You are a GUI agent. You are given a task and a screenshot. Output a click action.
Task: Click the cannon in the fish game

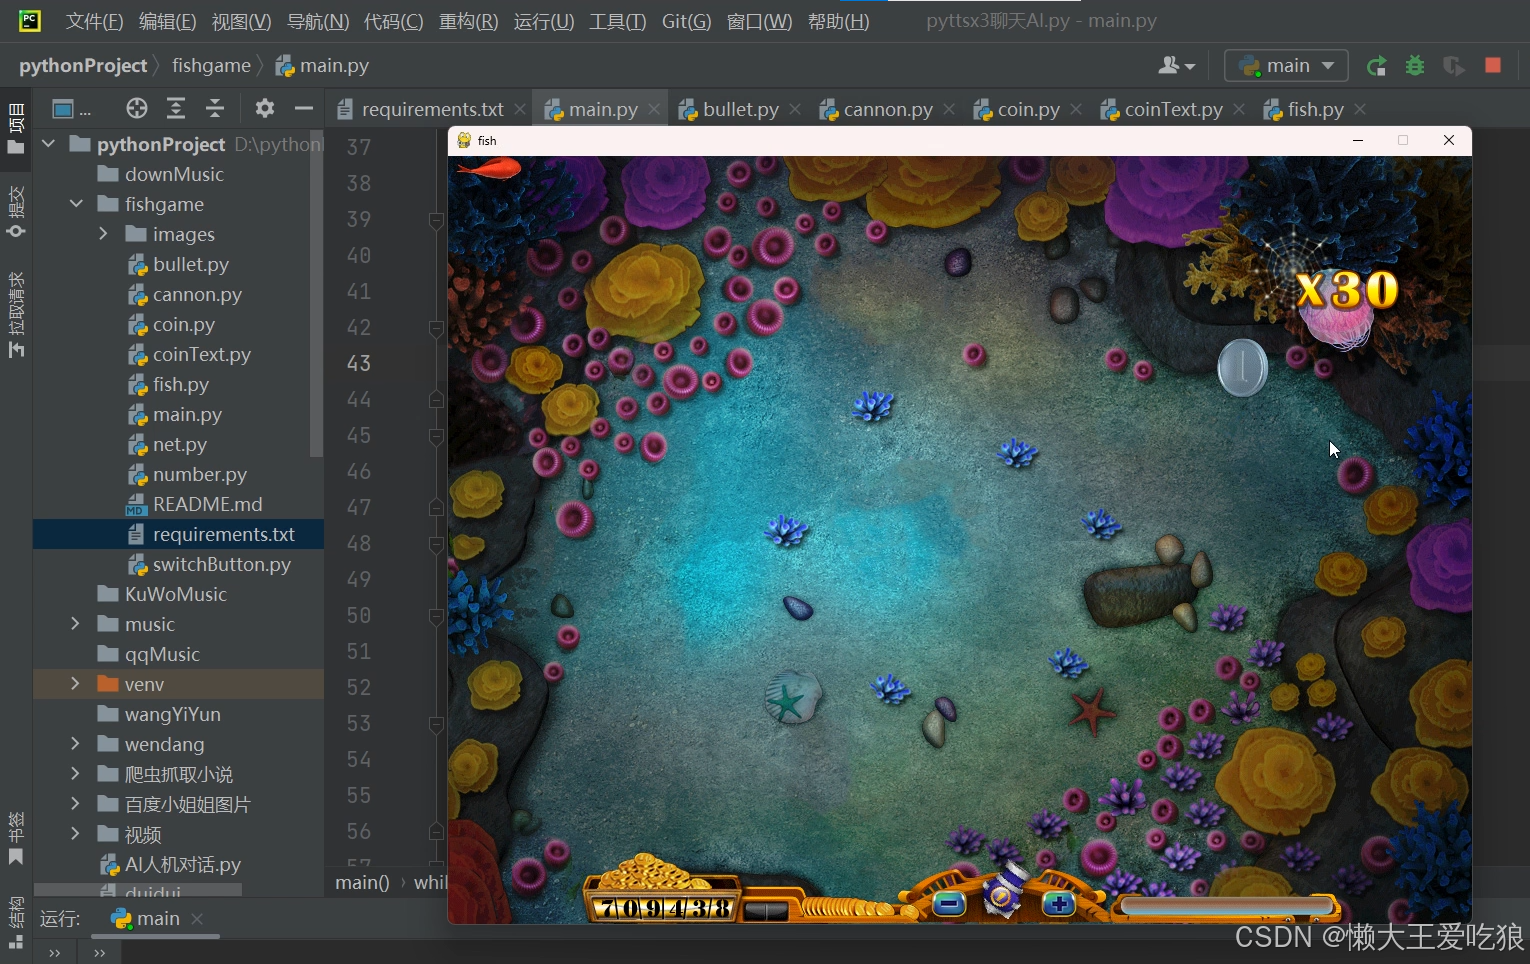(x=1003, y=890)
